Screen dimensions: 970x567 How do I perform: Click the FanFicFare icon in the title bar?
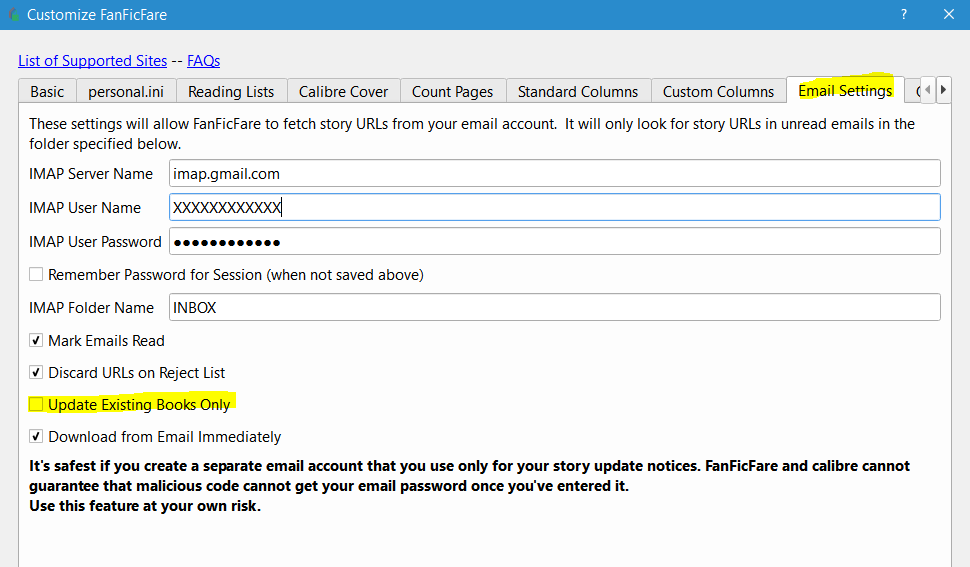click(13, 15)
